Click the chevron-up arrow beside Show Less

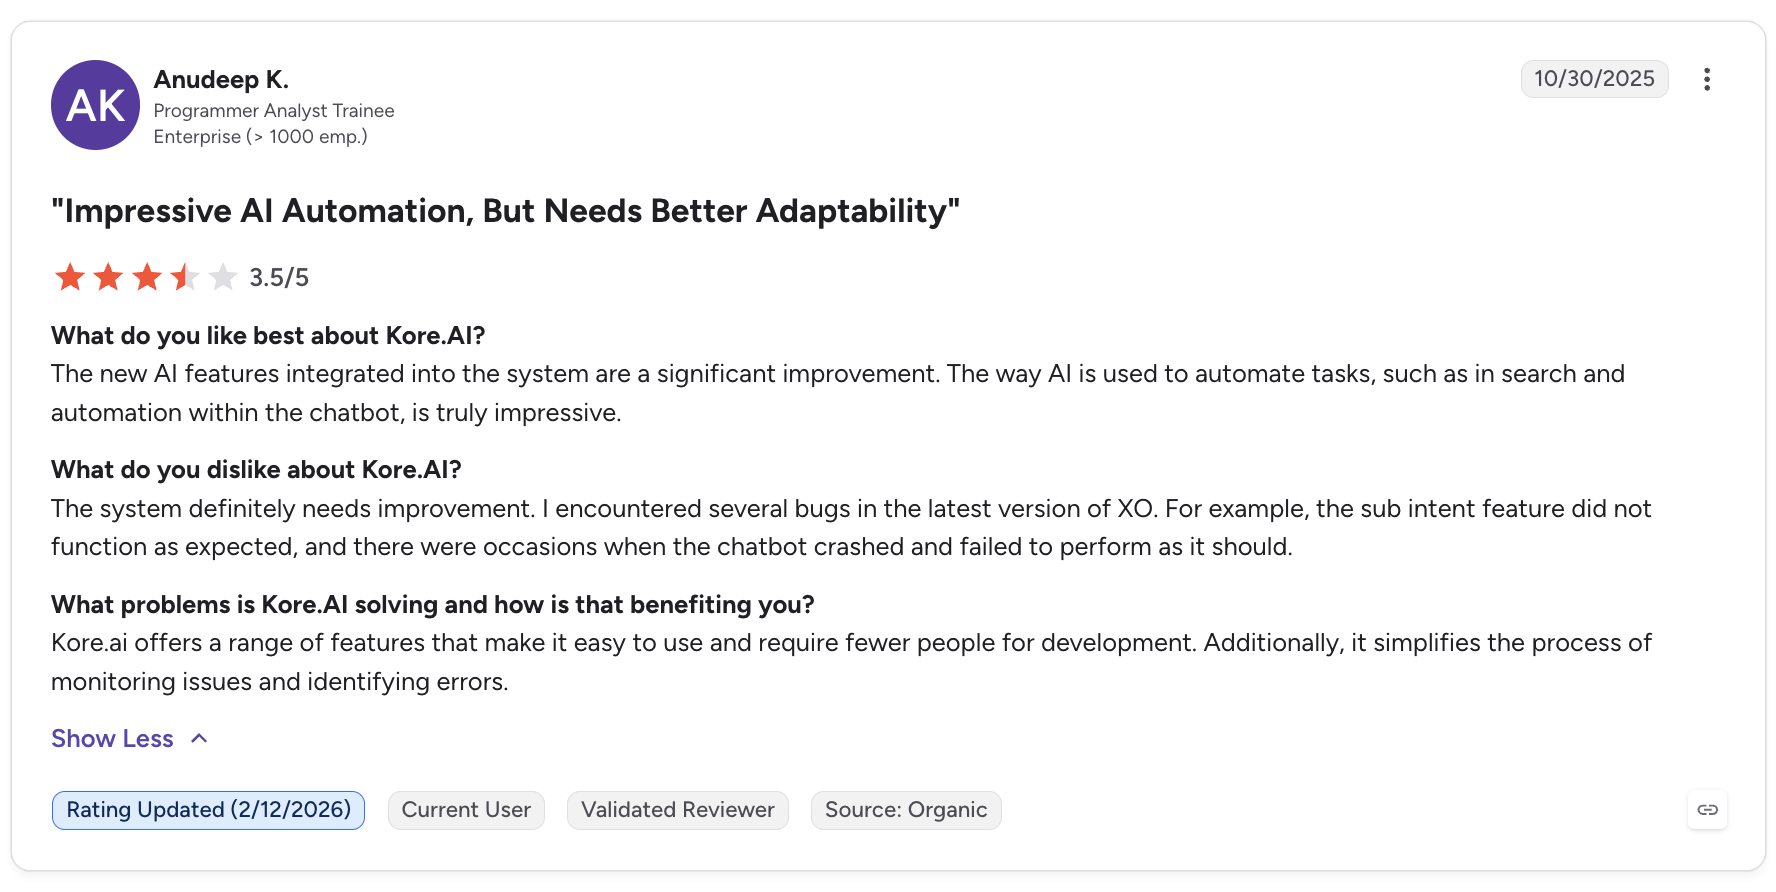[x=199, y=739]
